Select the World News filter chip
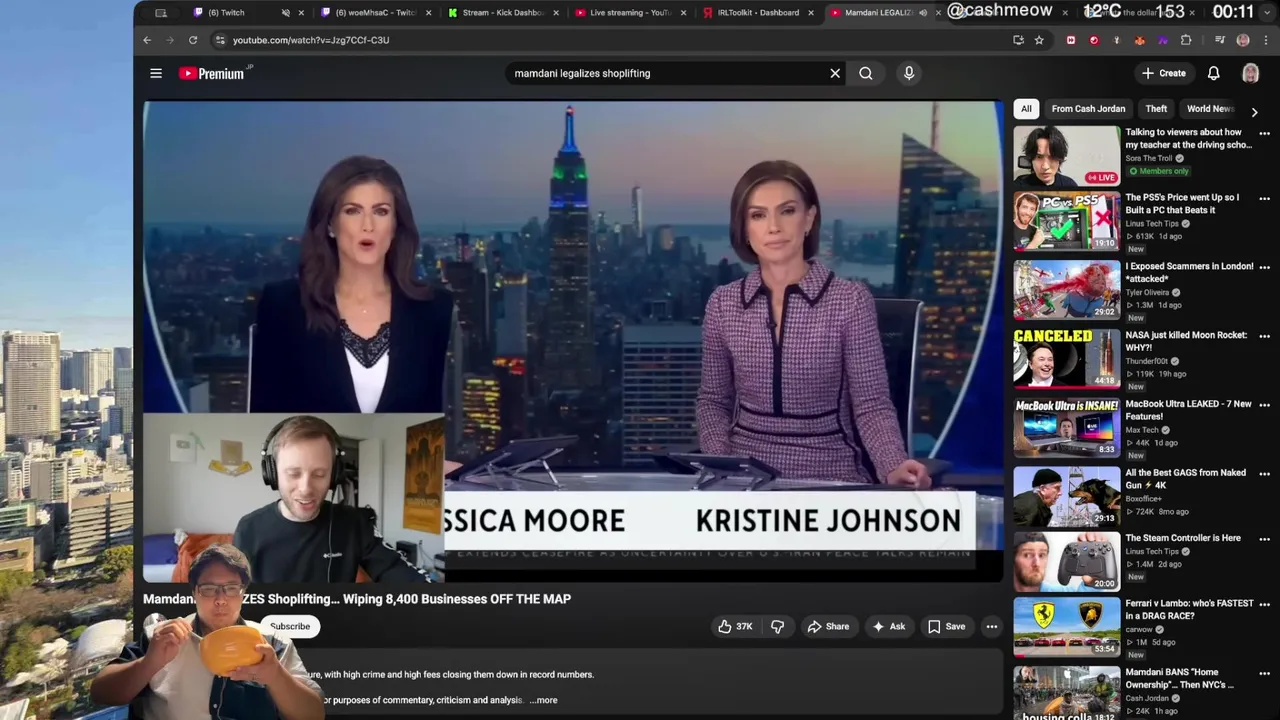 [1210, 109]
